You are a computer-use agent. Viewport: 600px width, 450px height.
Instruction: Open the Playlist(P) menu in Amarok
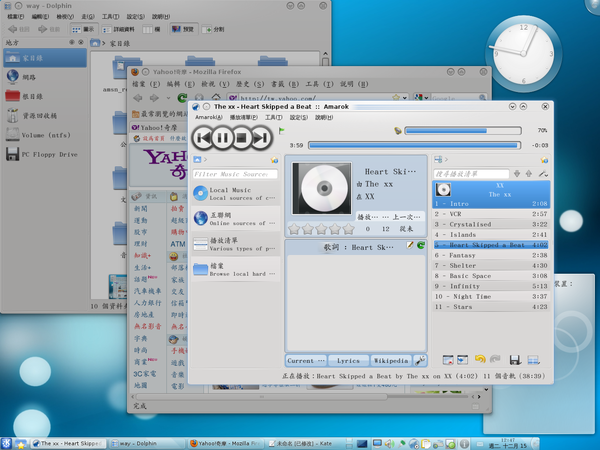[x=243, y=117]
